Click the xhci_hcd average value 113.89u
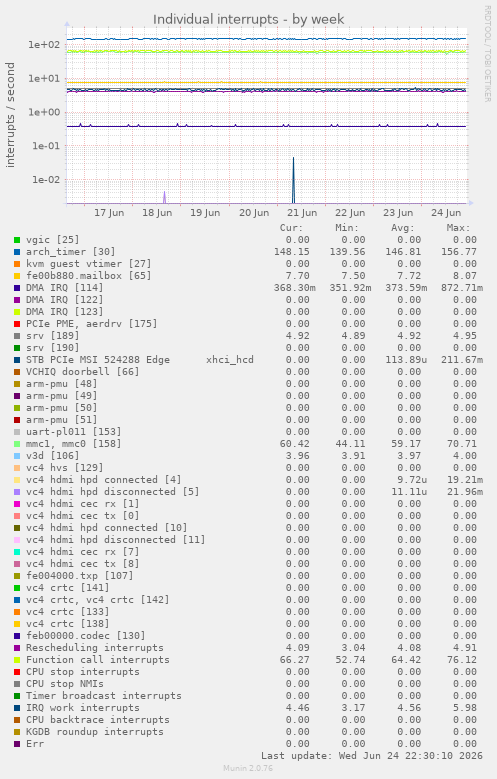 coord(406,360)
